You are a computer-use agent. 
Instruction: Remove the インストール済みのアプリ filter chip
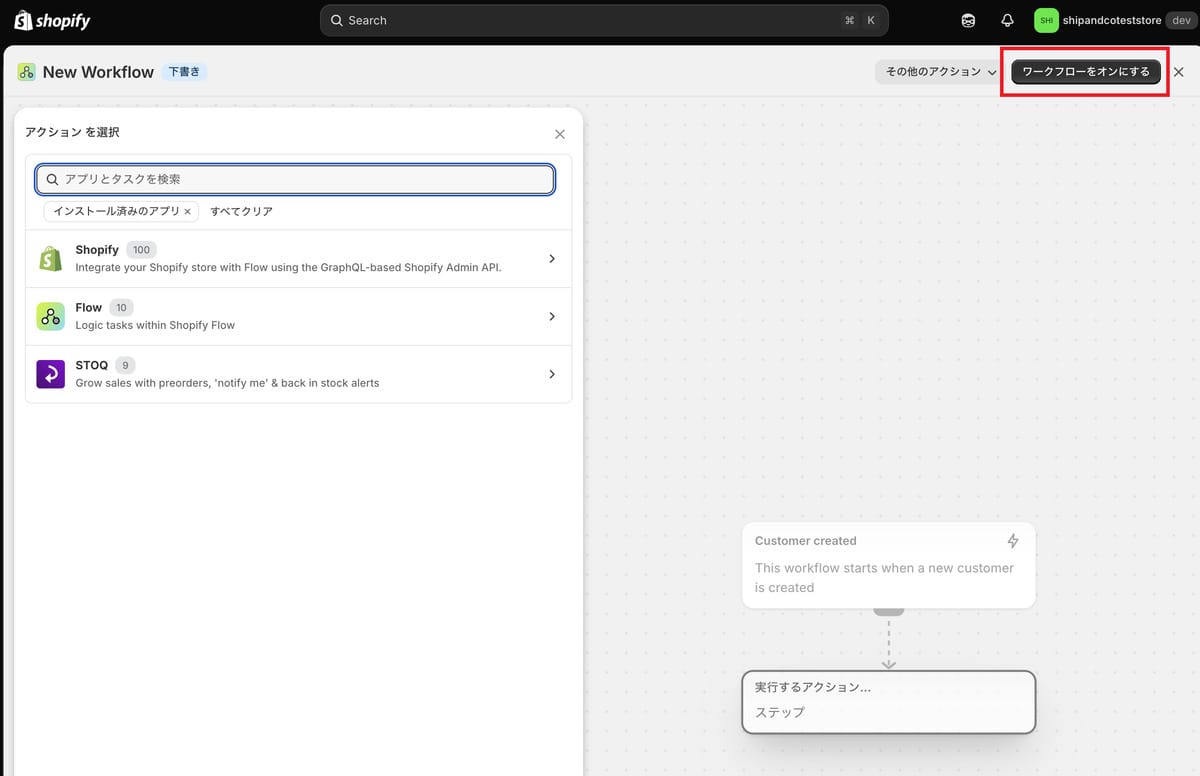[x=187, y=212]
